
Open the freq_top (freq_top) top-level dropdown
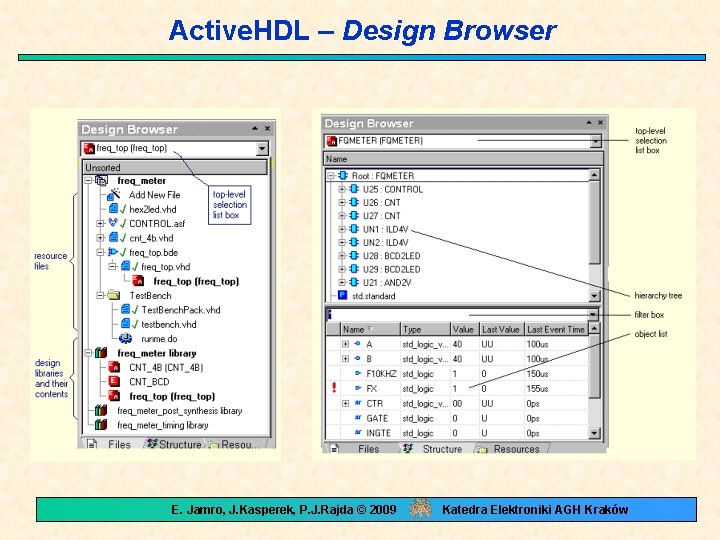coord(262,148)
